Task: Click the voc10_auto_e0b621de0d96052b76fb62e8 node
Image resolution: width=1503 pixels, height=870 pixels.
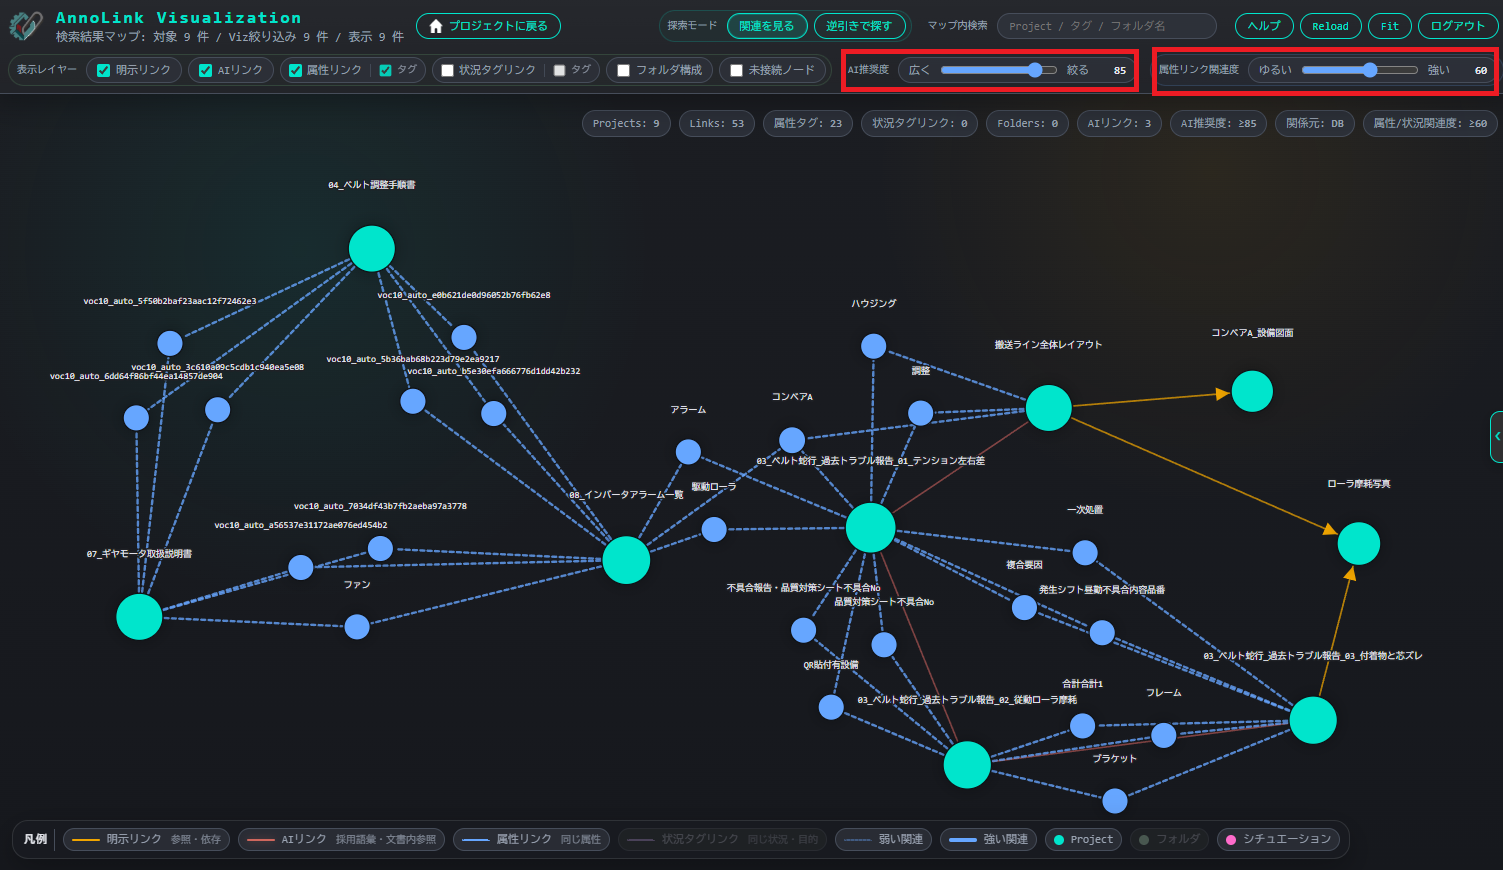Action: [x=464, y=337]
